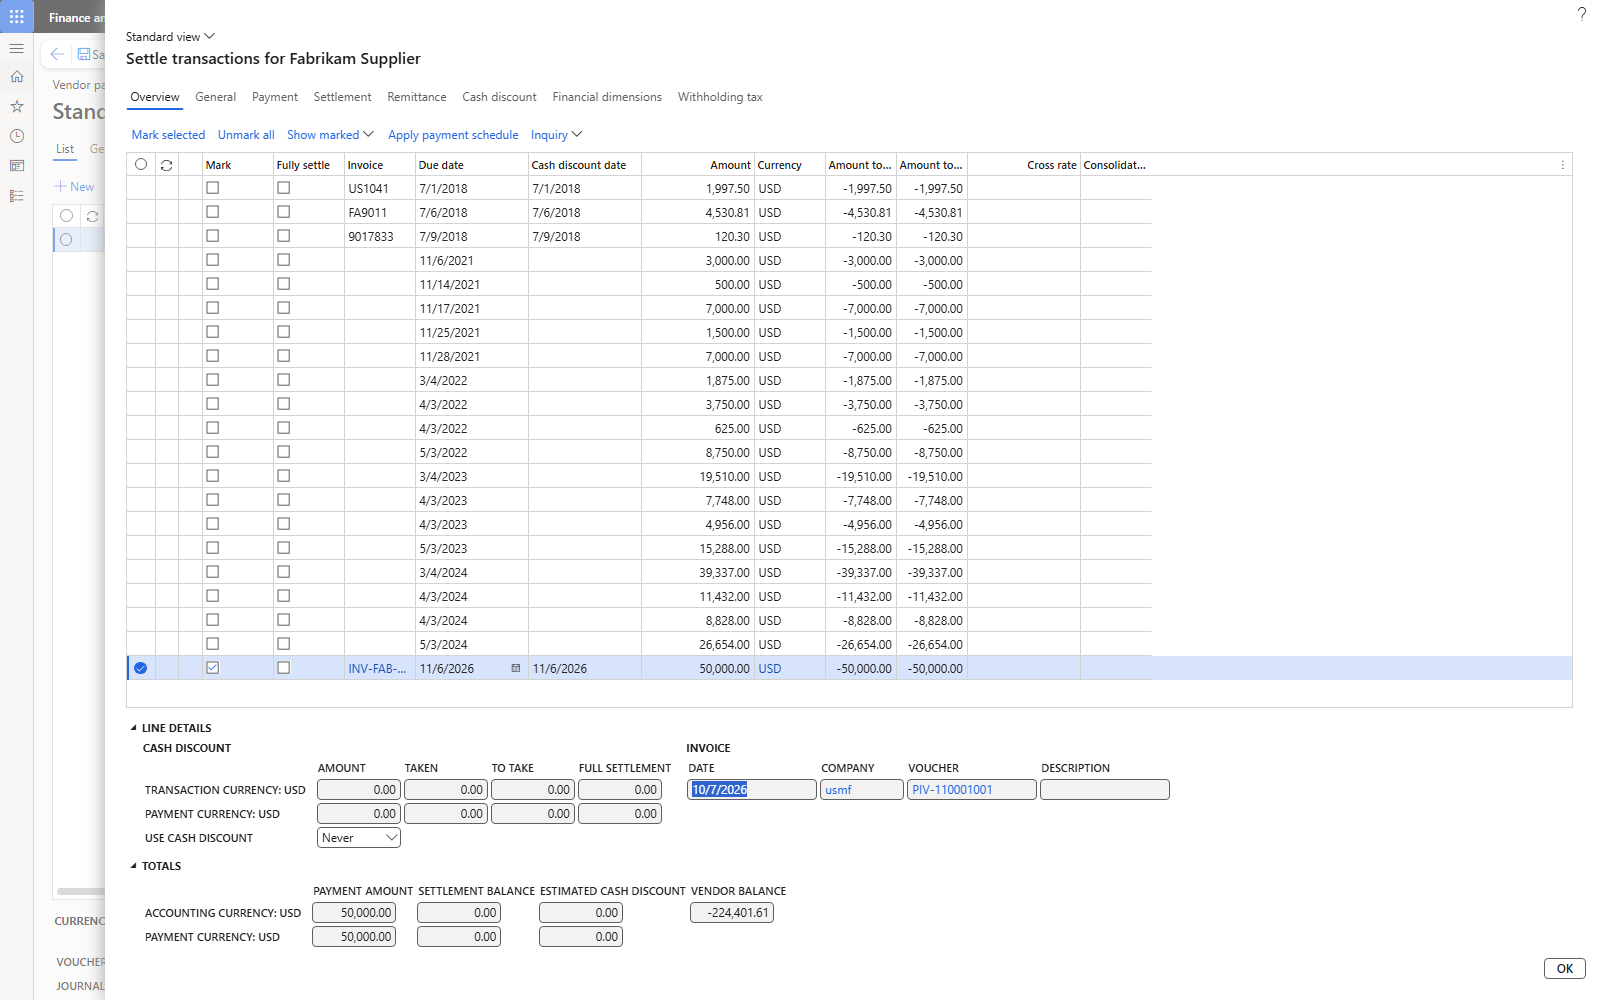This screenshot has width=1600, height=1000.
Task: Click the Save disk icon in background page
Action: click(x=85, y=54)
